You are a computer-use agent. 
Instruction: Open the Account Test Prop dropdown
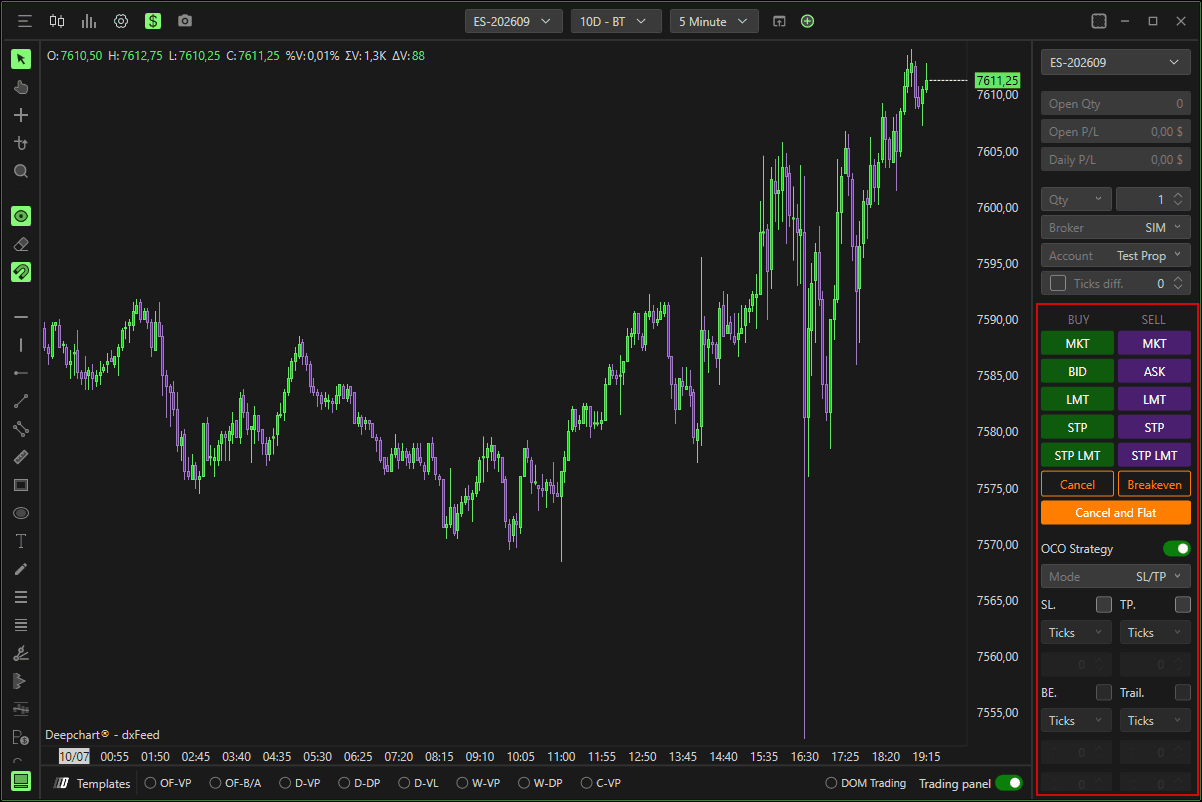pos(1116,255)
